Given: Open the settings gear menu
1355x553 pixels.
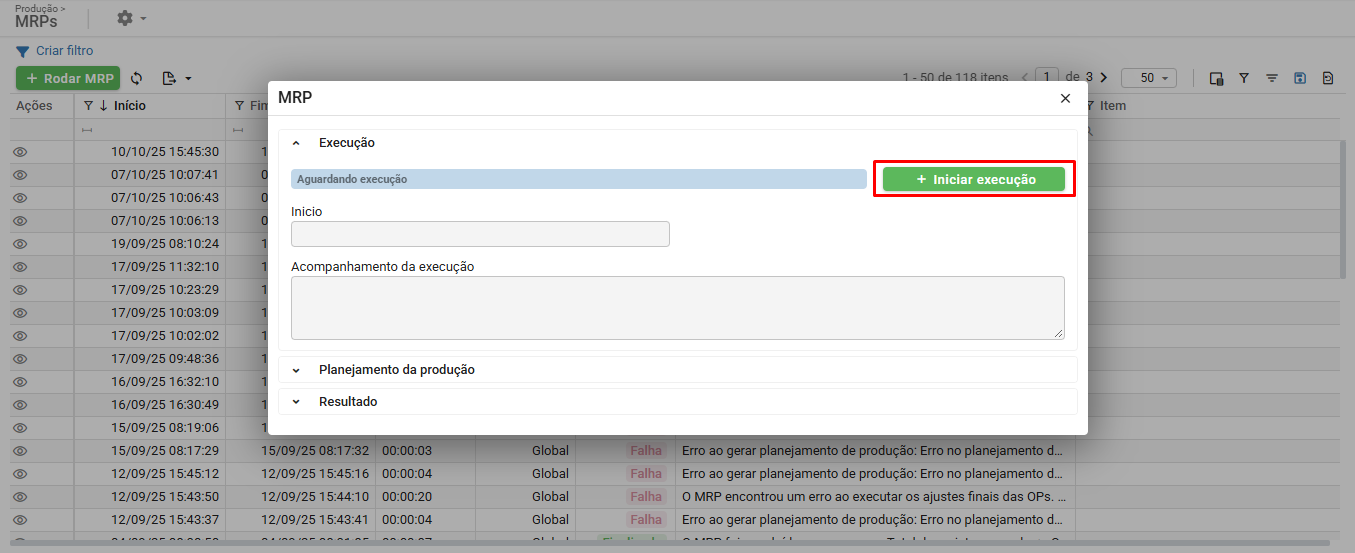Looking at the screenshot, I should (124, 18).
